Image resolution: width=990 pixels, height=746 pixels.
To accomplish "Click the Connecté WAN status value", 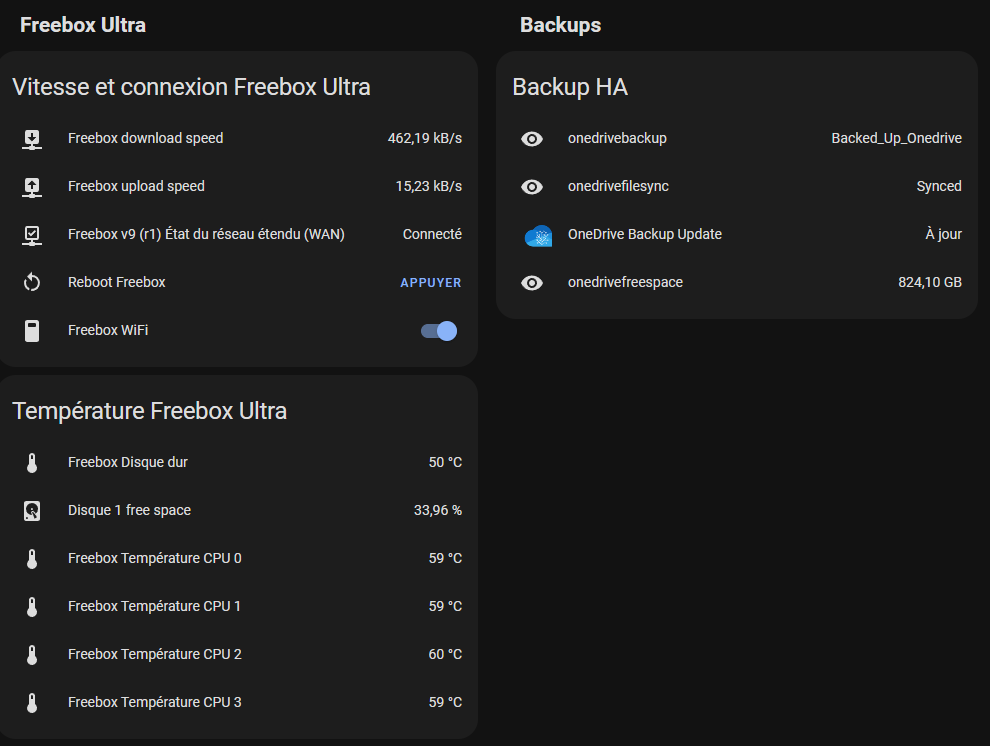I will pyautogui.click(x=432, y=234).
